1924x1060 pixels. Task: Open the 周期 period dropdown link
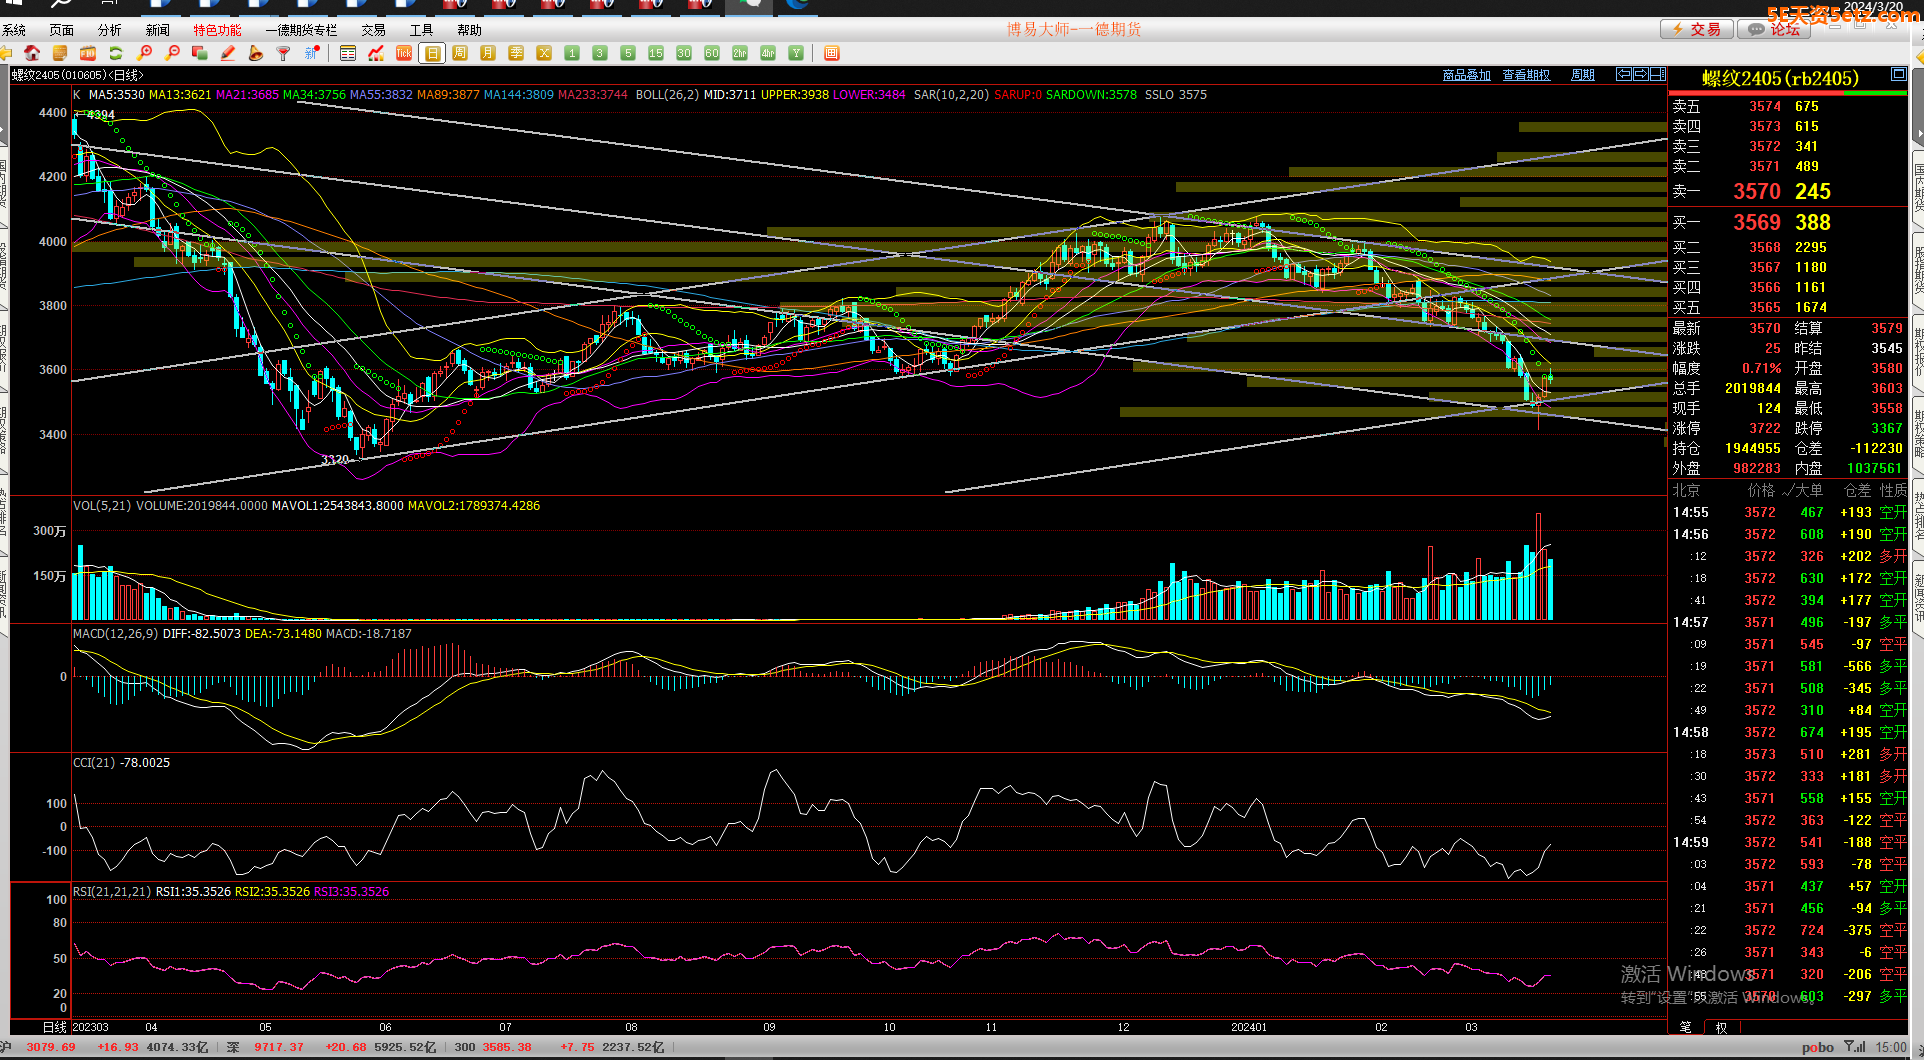[x=1582, y=75]
